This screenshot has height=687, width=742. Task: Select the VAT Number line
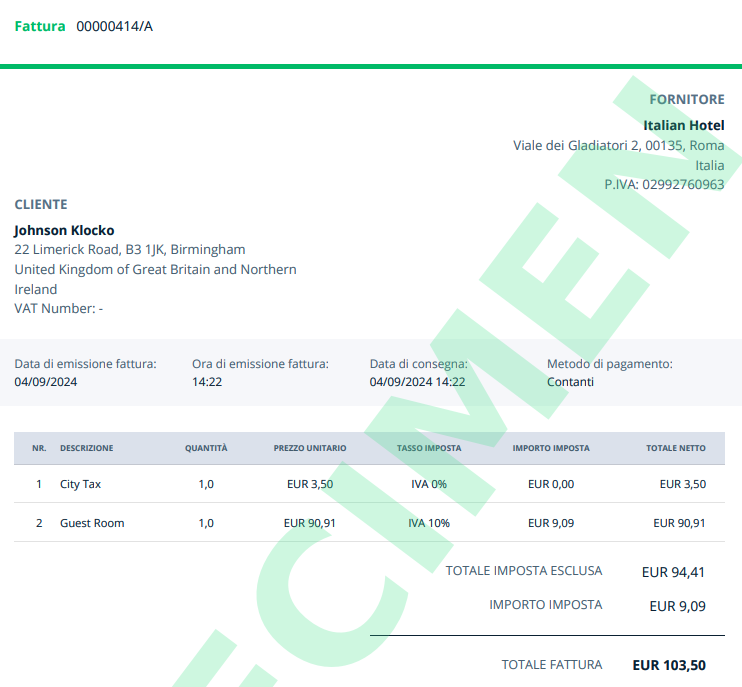[58, 308]
